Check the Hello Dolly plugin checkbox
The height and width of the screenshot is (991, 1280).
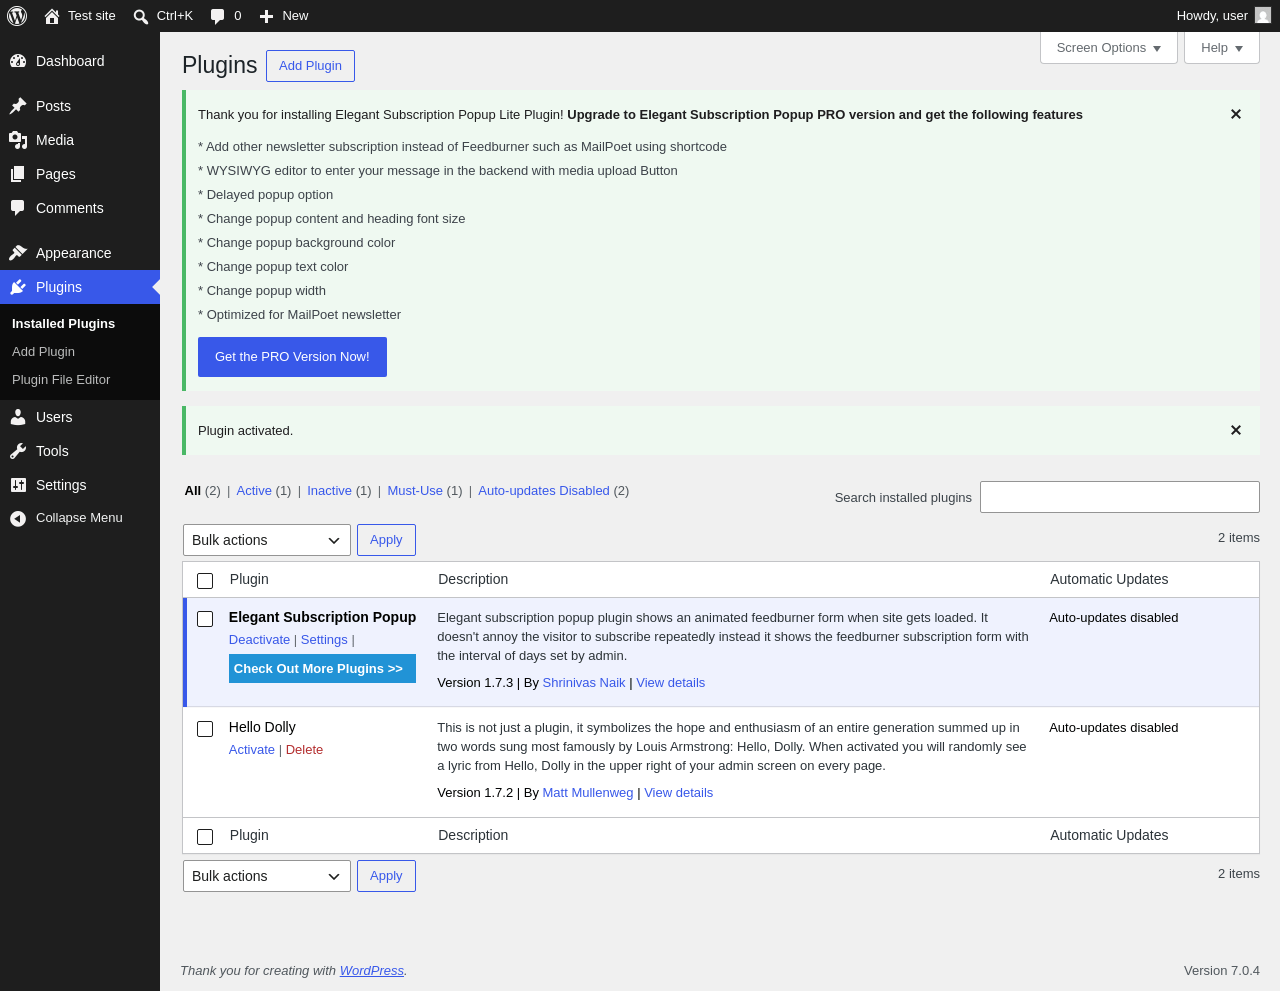tap(205, 729)
